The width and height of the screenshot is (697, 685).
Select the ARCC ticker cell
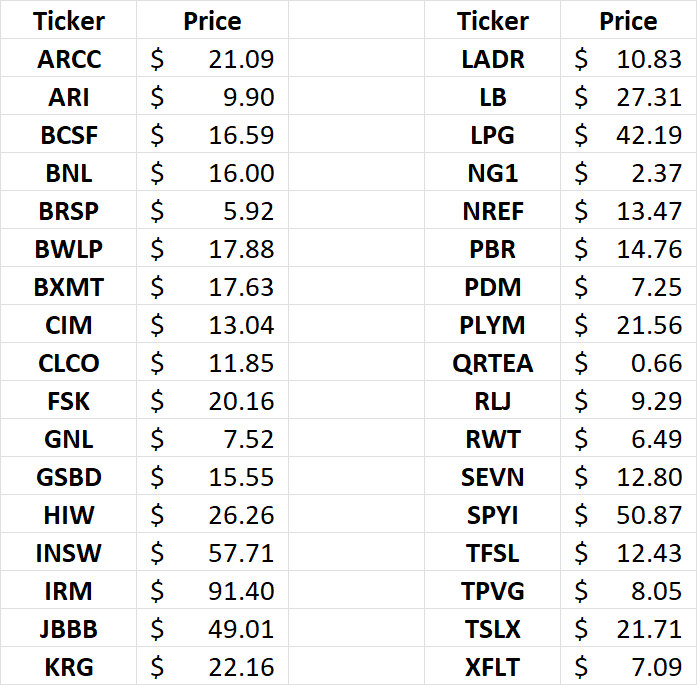(69, 59)
